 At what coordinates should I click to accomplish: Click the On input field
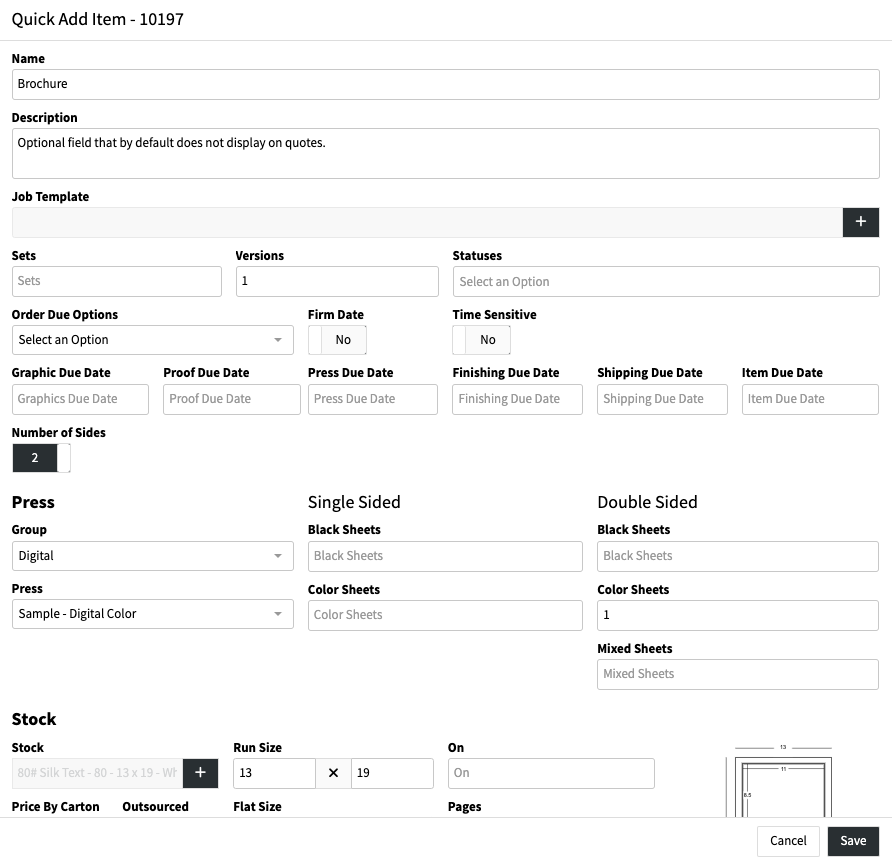(551, 773)
